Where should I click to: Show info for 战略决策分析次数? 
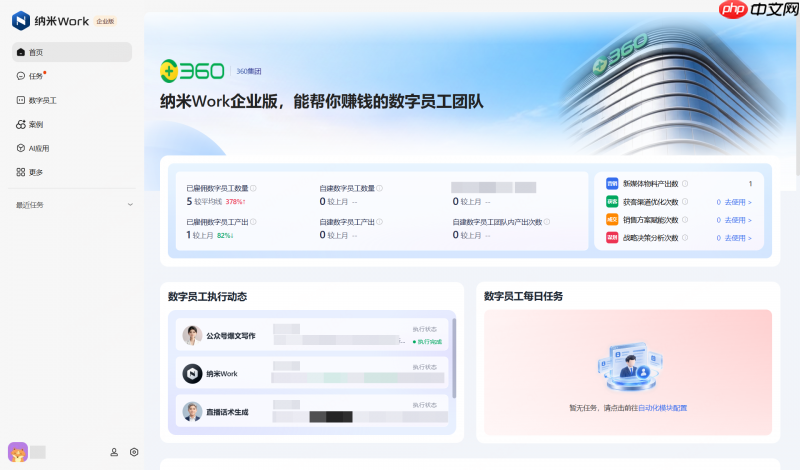coord(685,238)
